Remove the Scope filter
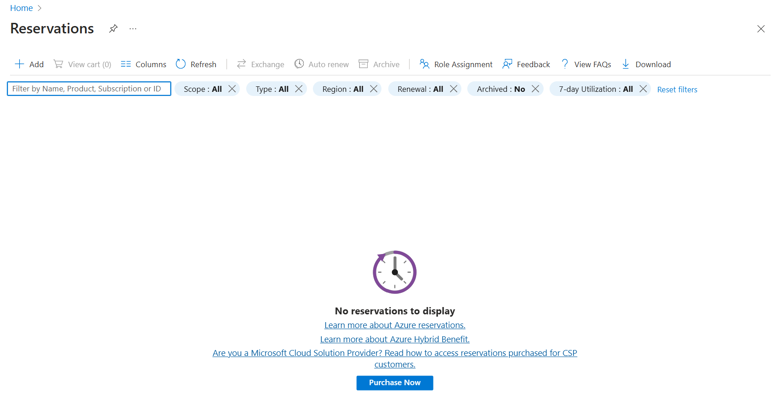Screen dimensions: 772x403 [x=232, y=89]
